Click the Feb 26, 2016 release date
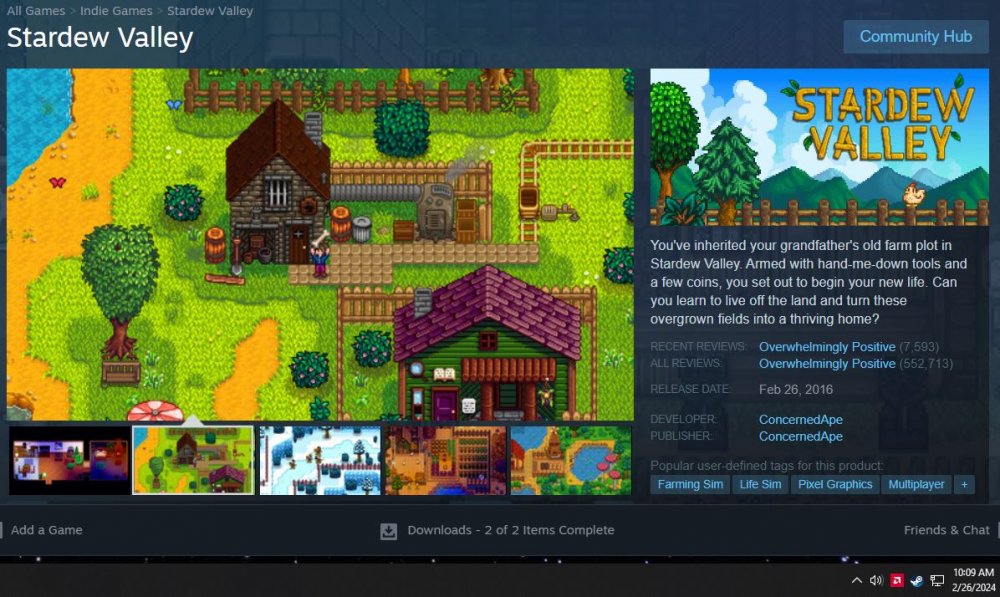The height and width of the screenshot is (597, 1000). pos(795,389)
